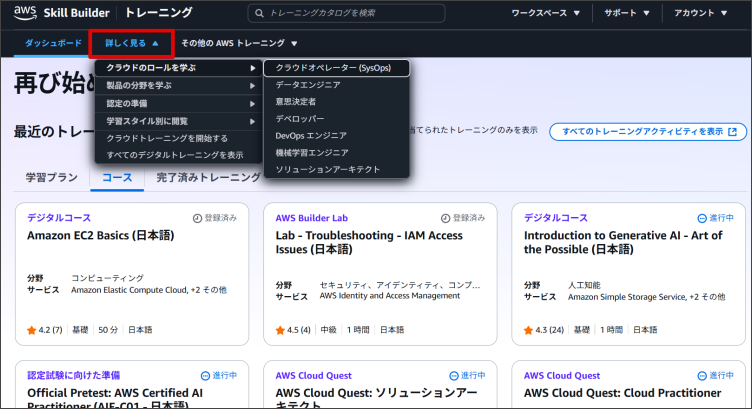Click the star rating on IAM Access Issues lab

click(281, 329)
